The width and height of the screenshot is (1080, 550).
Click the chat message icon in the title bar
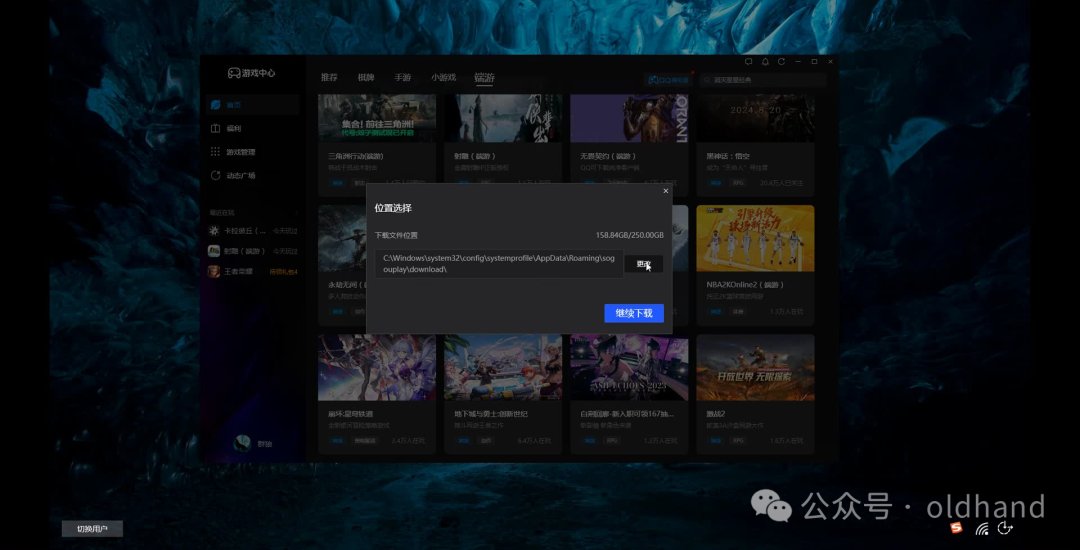pos(749,62)
